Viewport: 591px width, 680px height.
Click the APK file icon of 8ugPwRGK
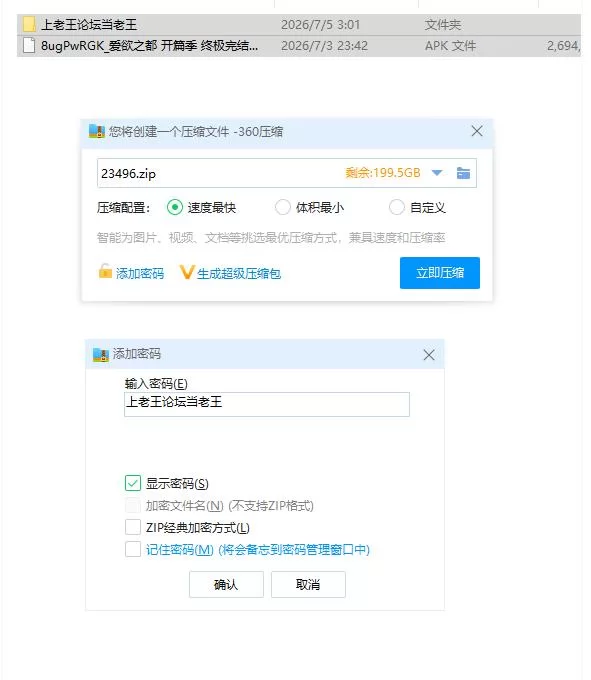pyautogui.click(x=29, y=45)
